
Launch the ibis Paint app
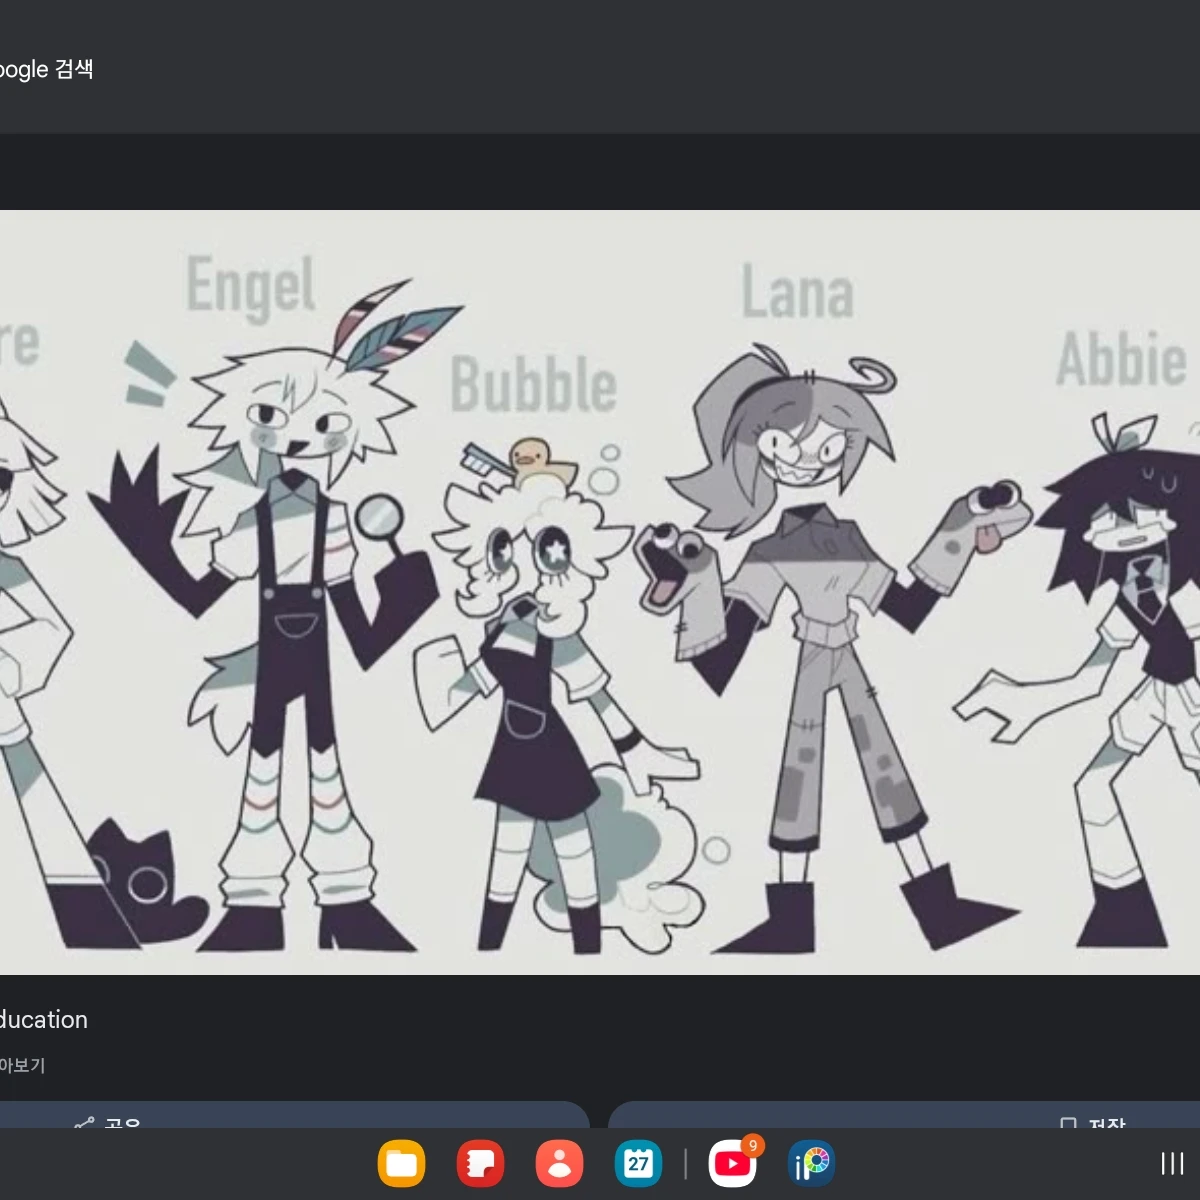coord(812,1164)
